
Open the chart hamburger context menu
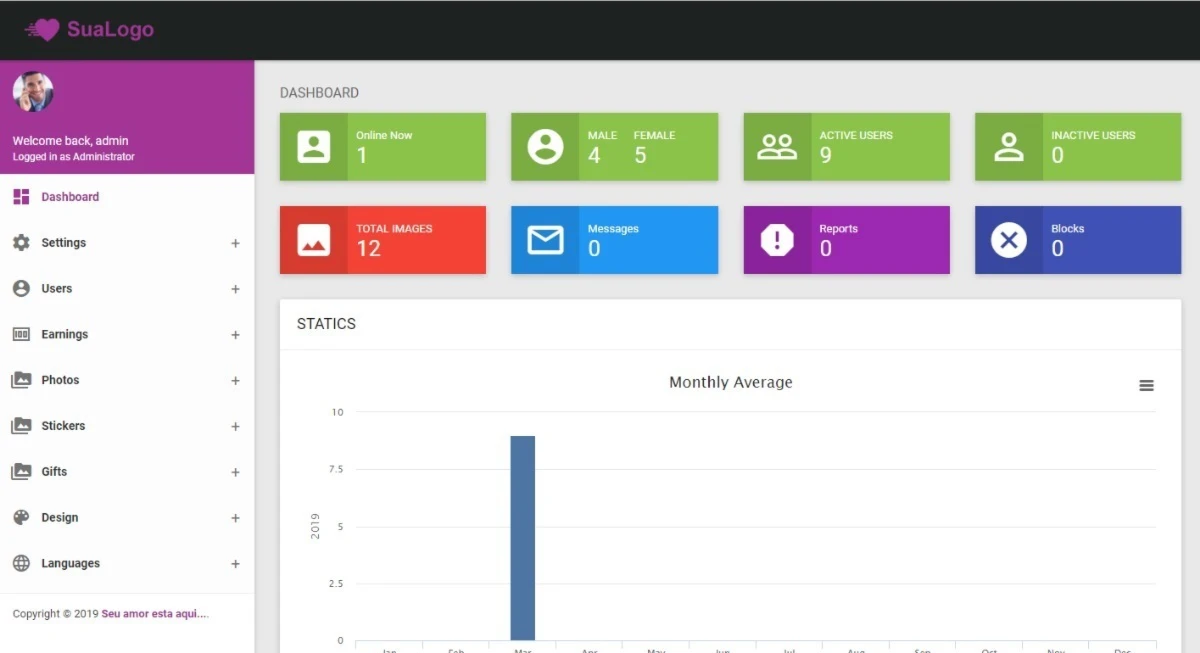pyautogui.click(x=1146, y=386)
